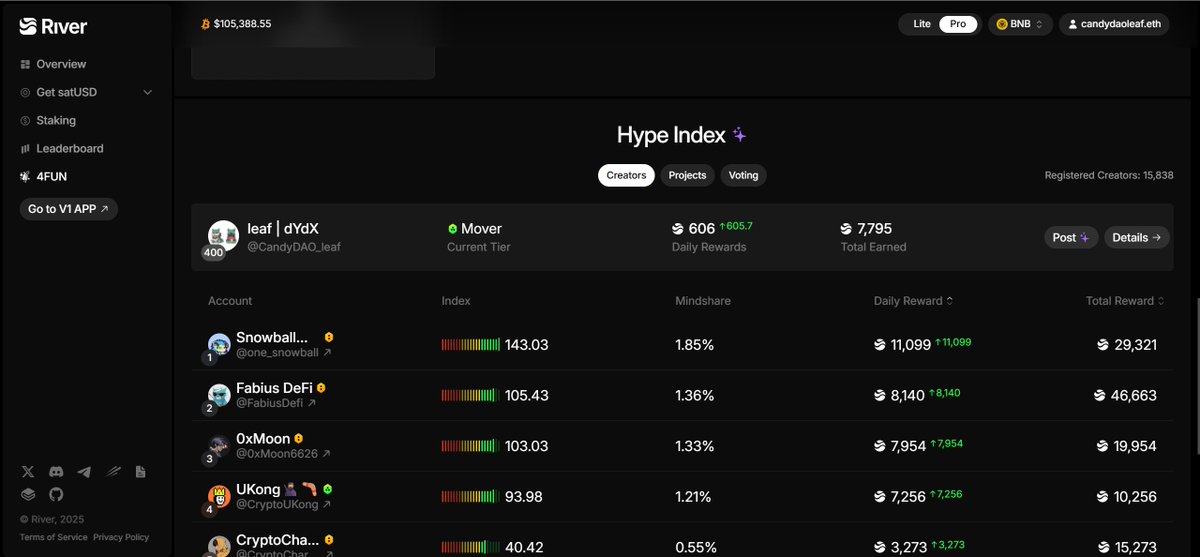Click the gold badge beside 0xMoon
Viewport: 1200px width, 557px height.
[x=298, y=438]
